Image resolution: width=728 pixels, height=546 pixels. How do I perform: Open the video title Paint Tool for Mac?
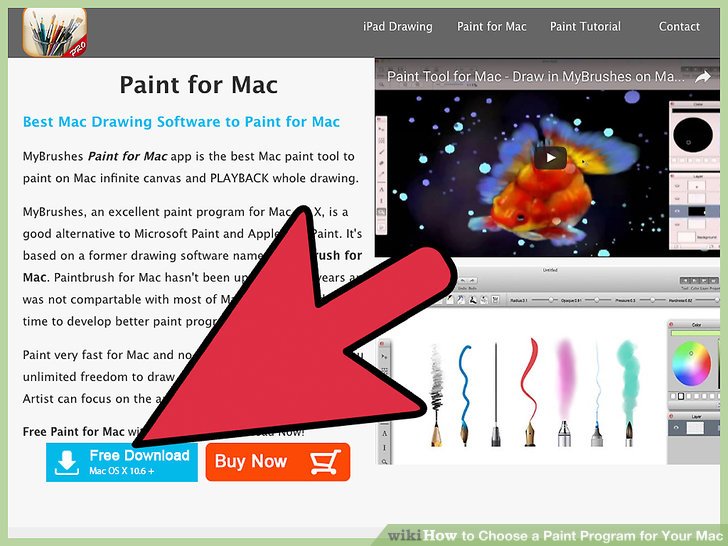(x=535, y=77)
